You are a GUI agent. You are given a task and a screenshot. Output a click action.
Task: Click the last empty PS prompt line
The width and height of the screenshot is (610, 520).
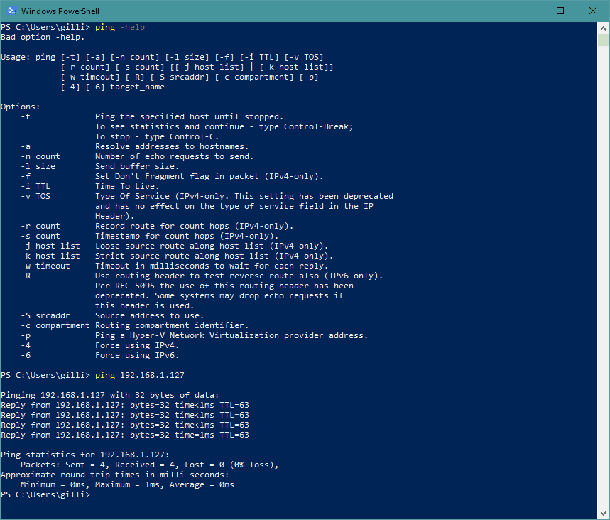45,495
